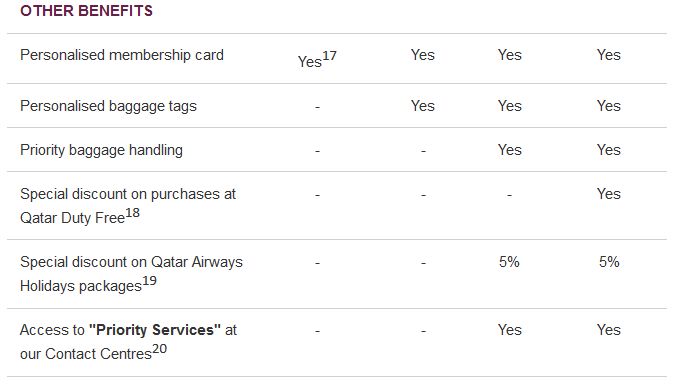
Task: Click the first Yes in Personalised baggage tags
Action: coord(423,106)
